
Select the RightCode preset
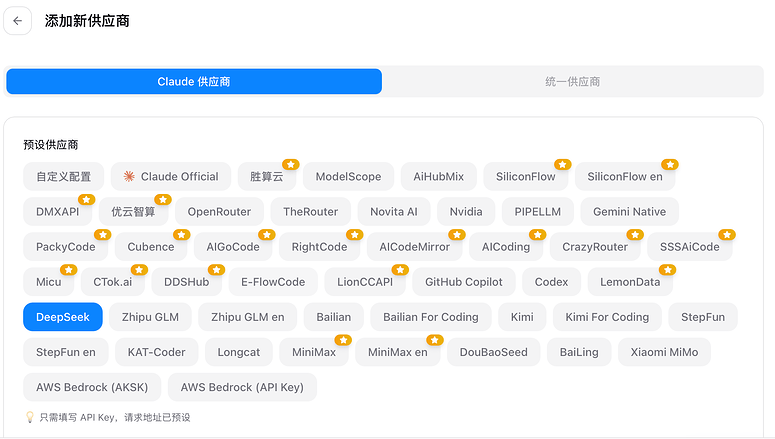319,247
